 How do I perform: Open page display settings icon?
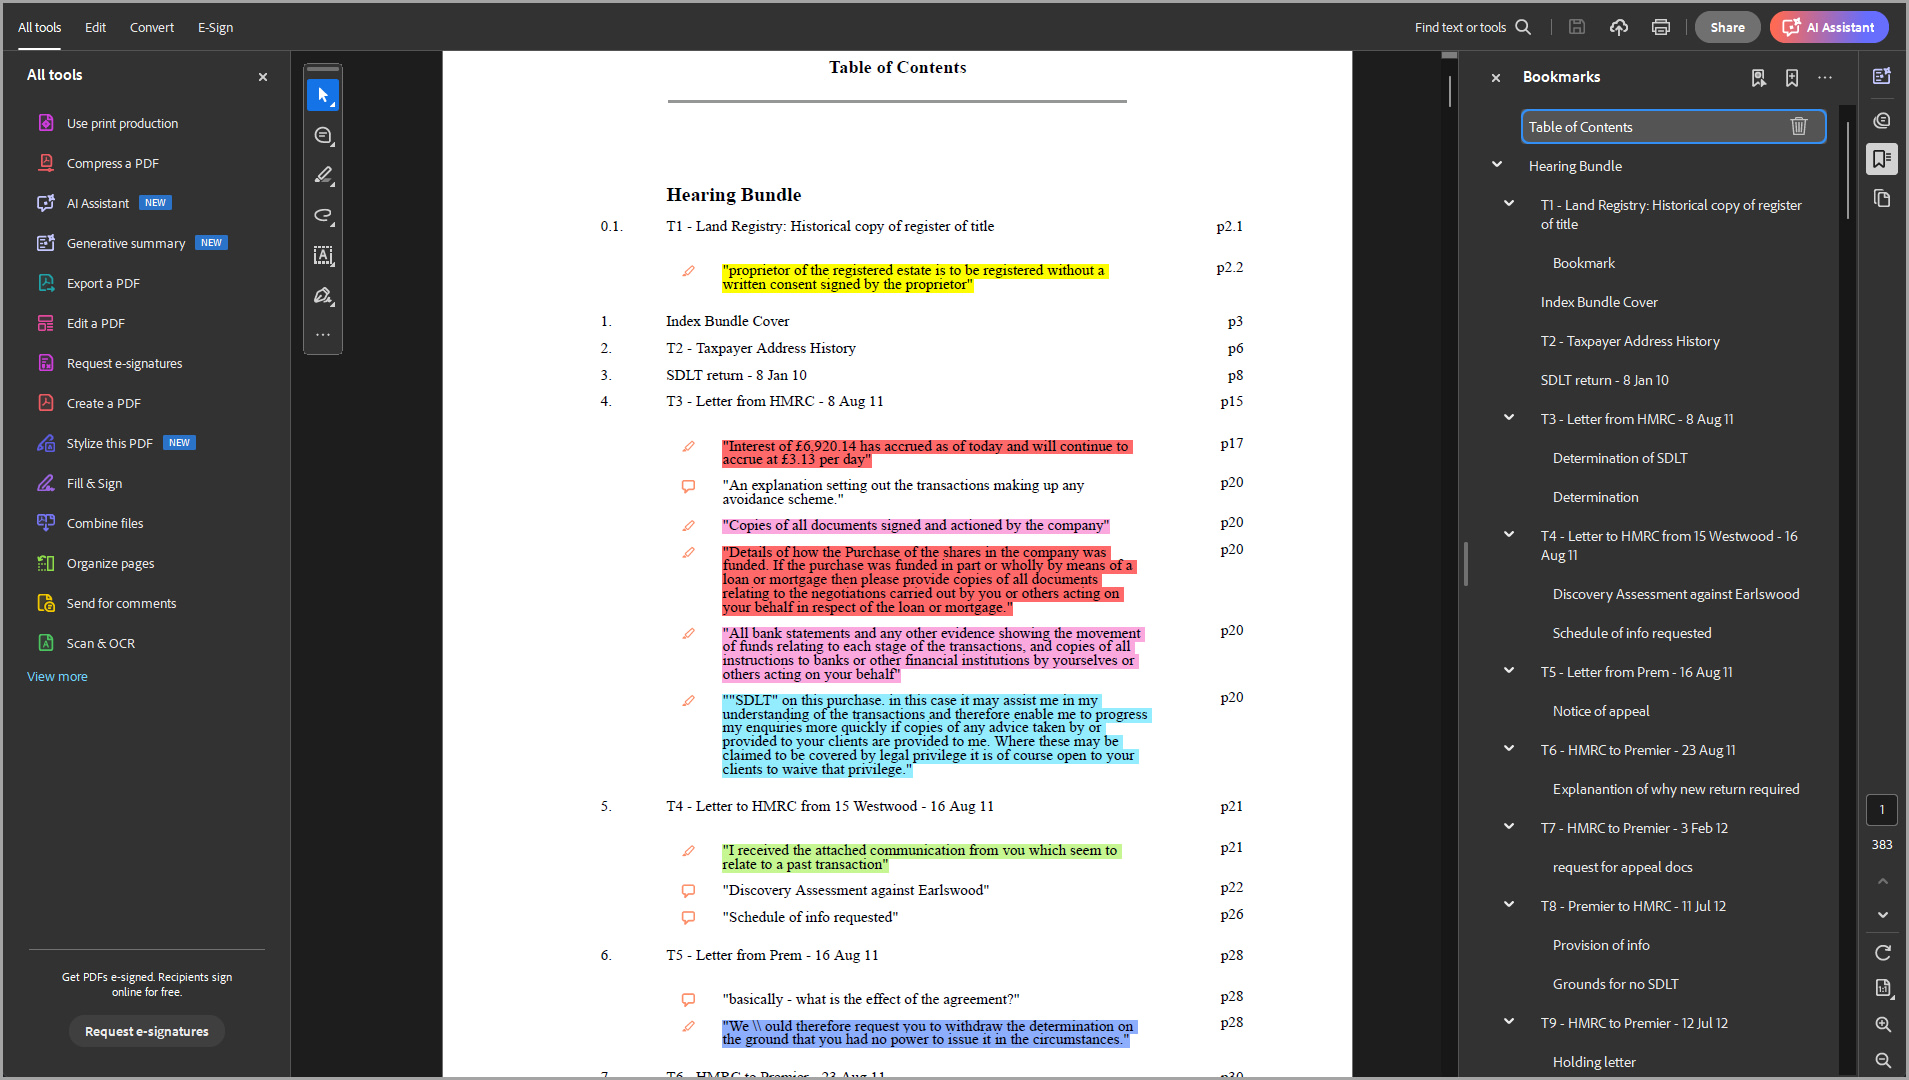[1883, 988]
